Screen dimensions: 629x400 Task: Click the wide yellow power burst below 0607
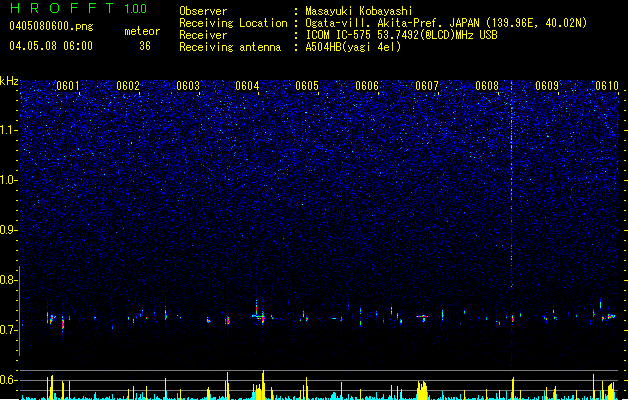(x=422, y=391)
